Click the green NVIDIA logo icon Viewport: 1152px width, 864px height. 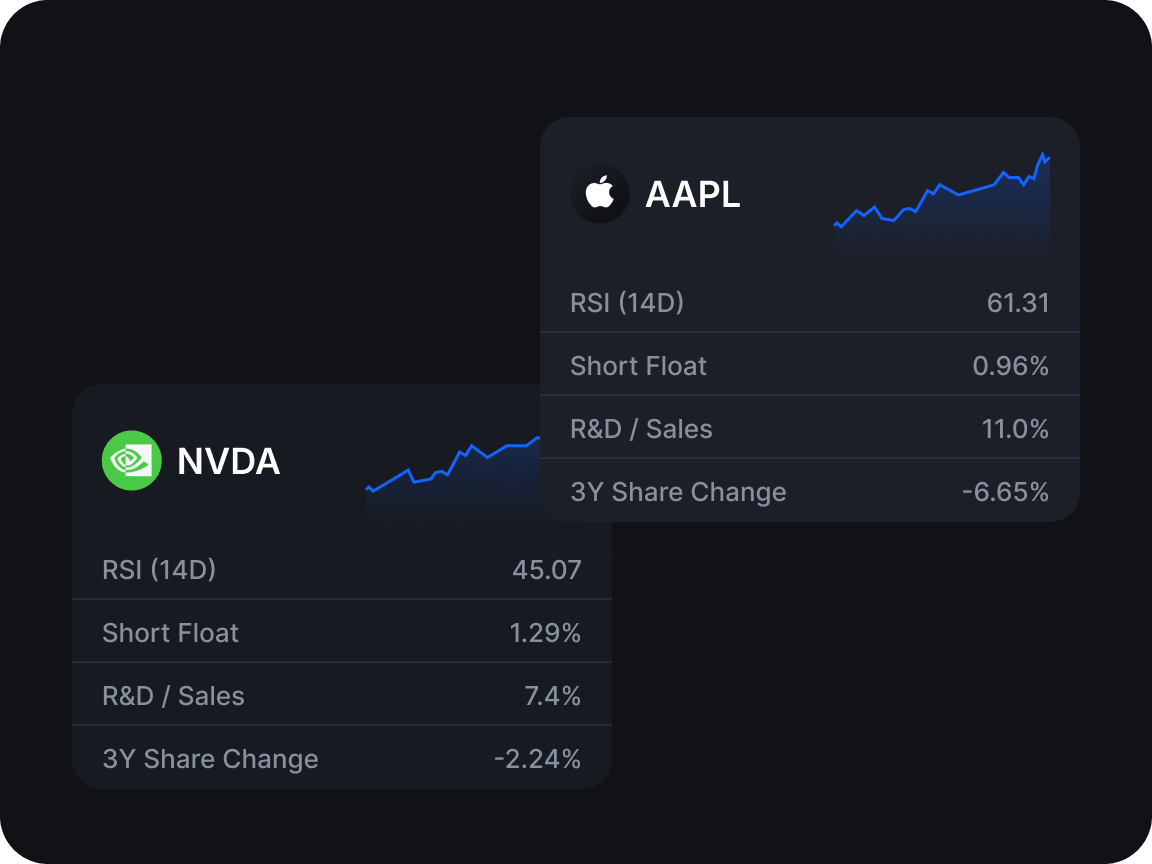[x=132, y=461]
